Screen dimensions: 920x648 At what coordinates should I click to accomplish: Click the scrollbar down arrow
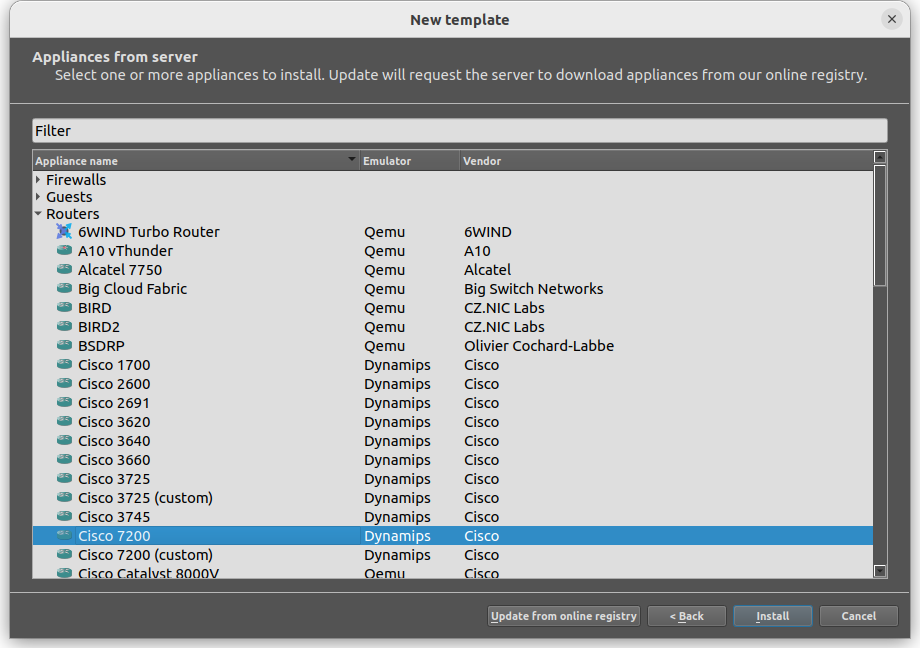point(879,571)
